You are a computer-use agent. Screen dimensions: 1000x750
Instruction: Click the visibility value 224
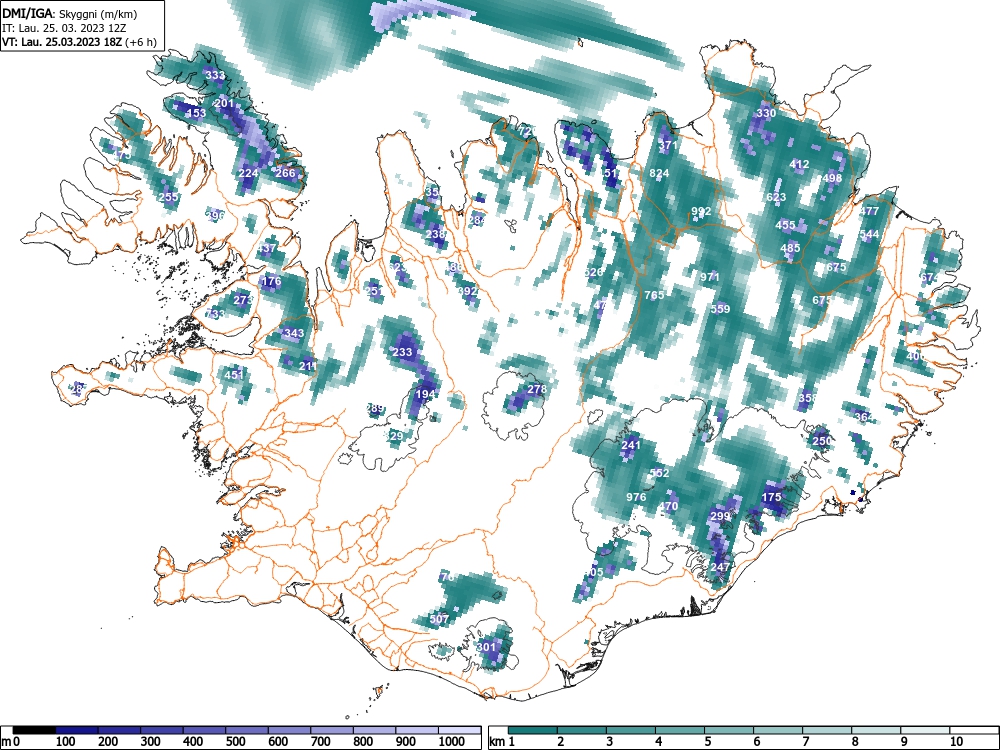point(248,173)
